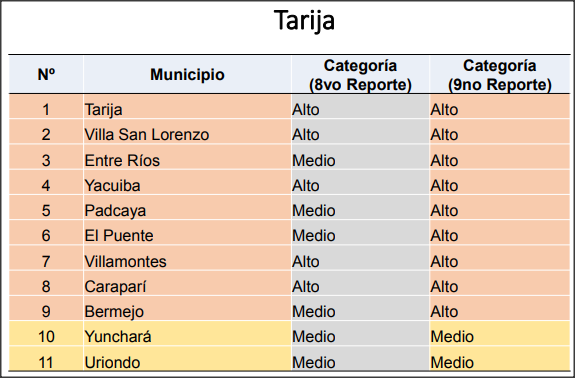
Task: Select Entre Ríos 8vo Reporte Medio cell
Action: (x=360, y=160)
